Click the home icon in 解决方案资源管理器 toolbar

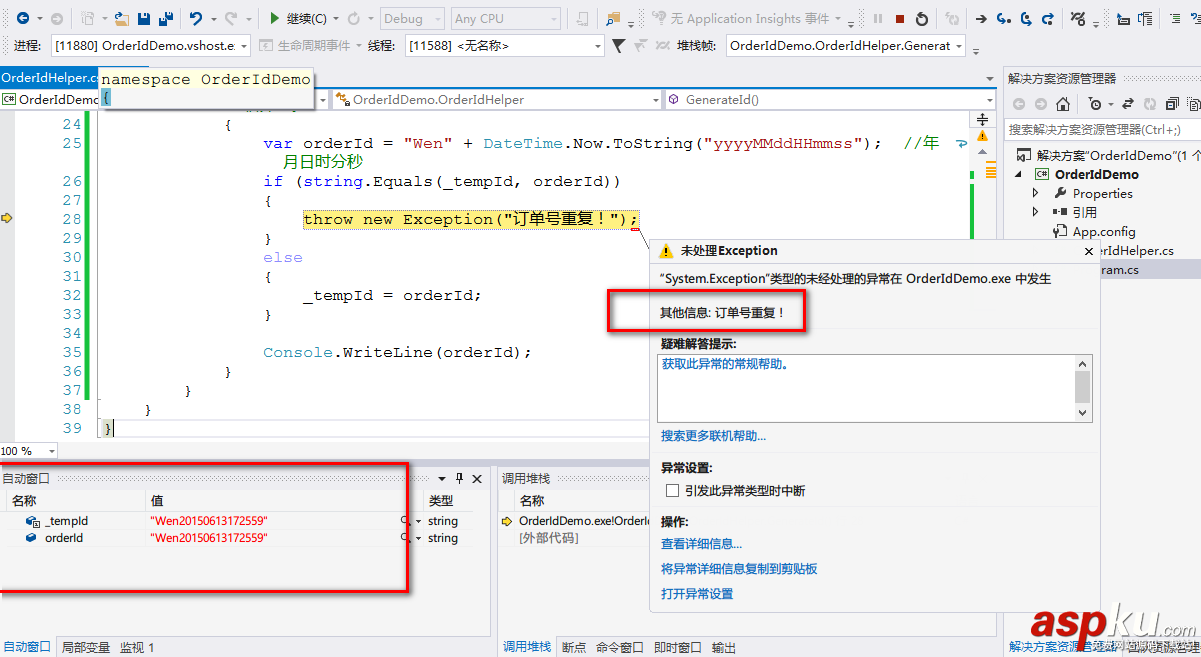tap(1063, 103)
